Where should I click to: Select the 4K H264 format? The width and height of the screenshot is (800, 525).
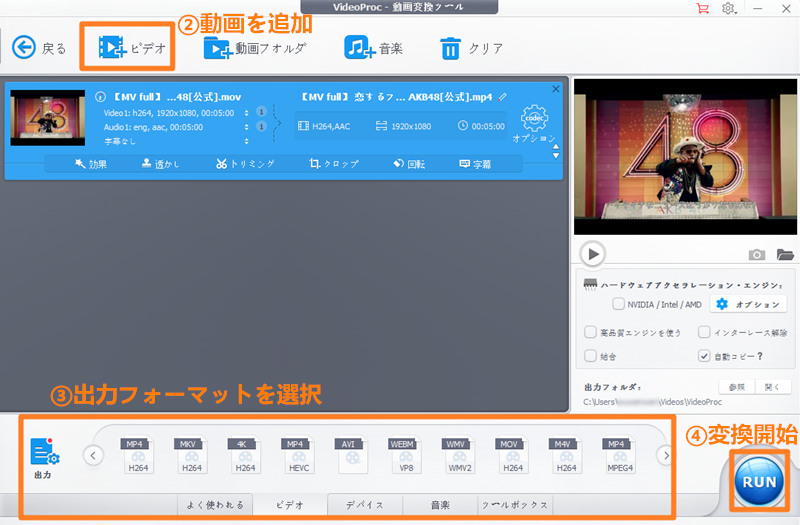(245, 455)
